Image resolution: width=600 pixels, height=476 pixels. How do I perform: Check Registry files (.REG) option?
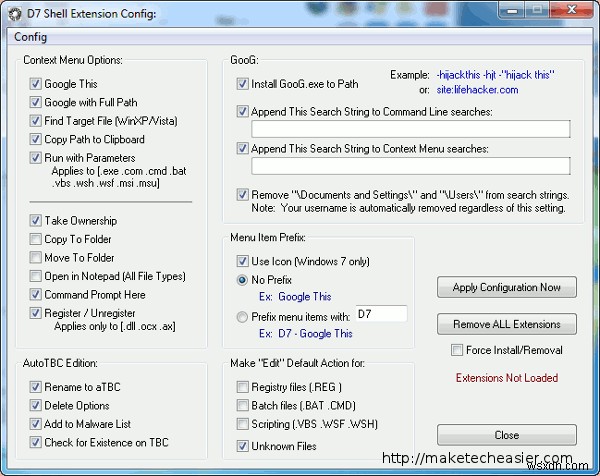point(243,386)
